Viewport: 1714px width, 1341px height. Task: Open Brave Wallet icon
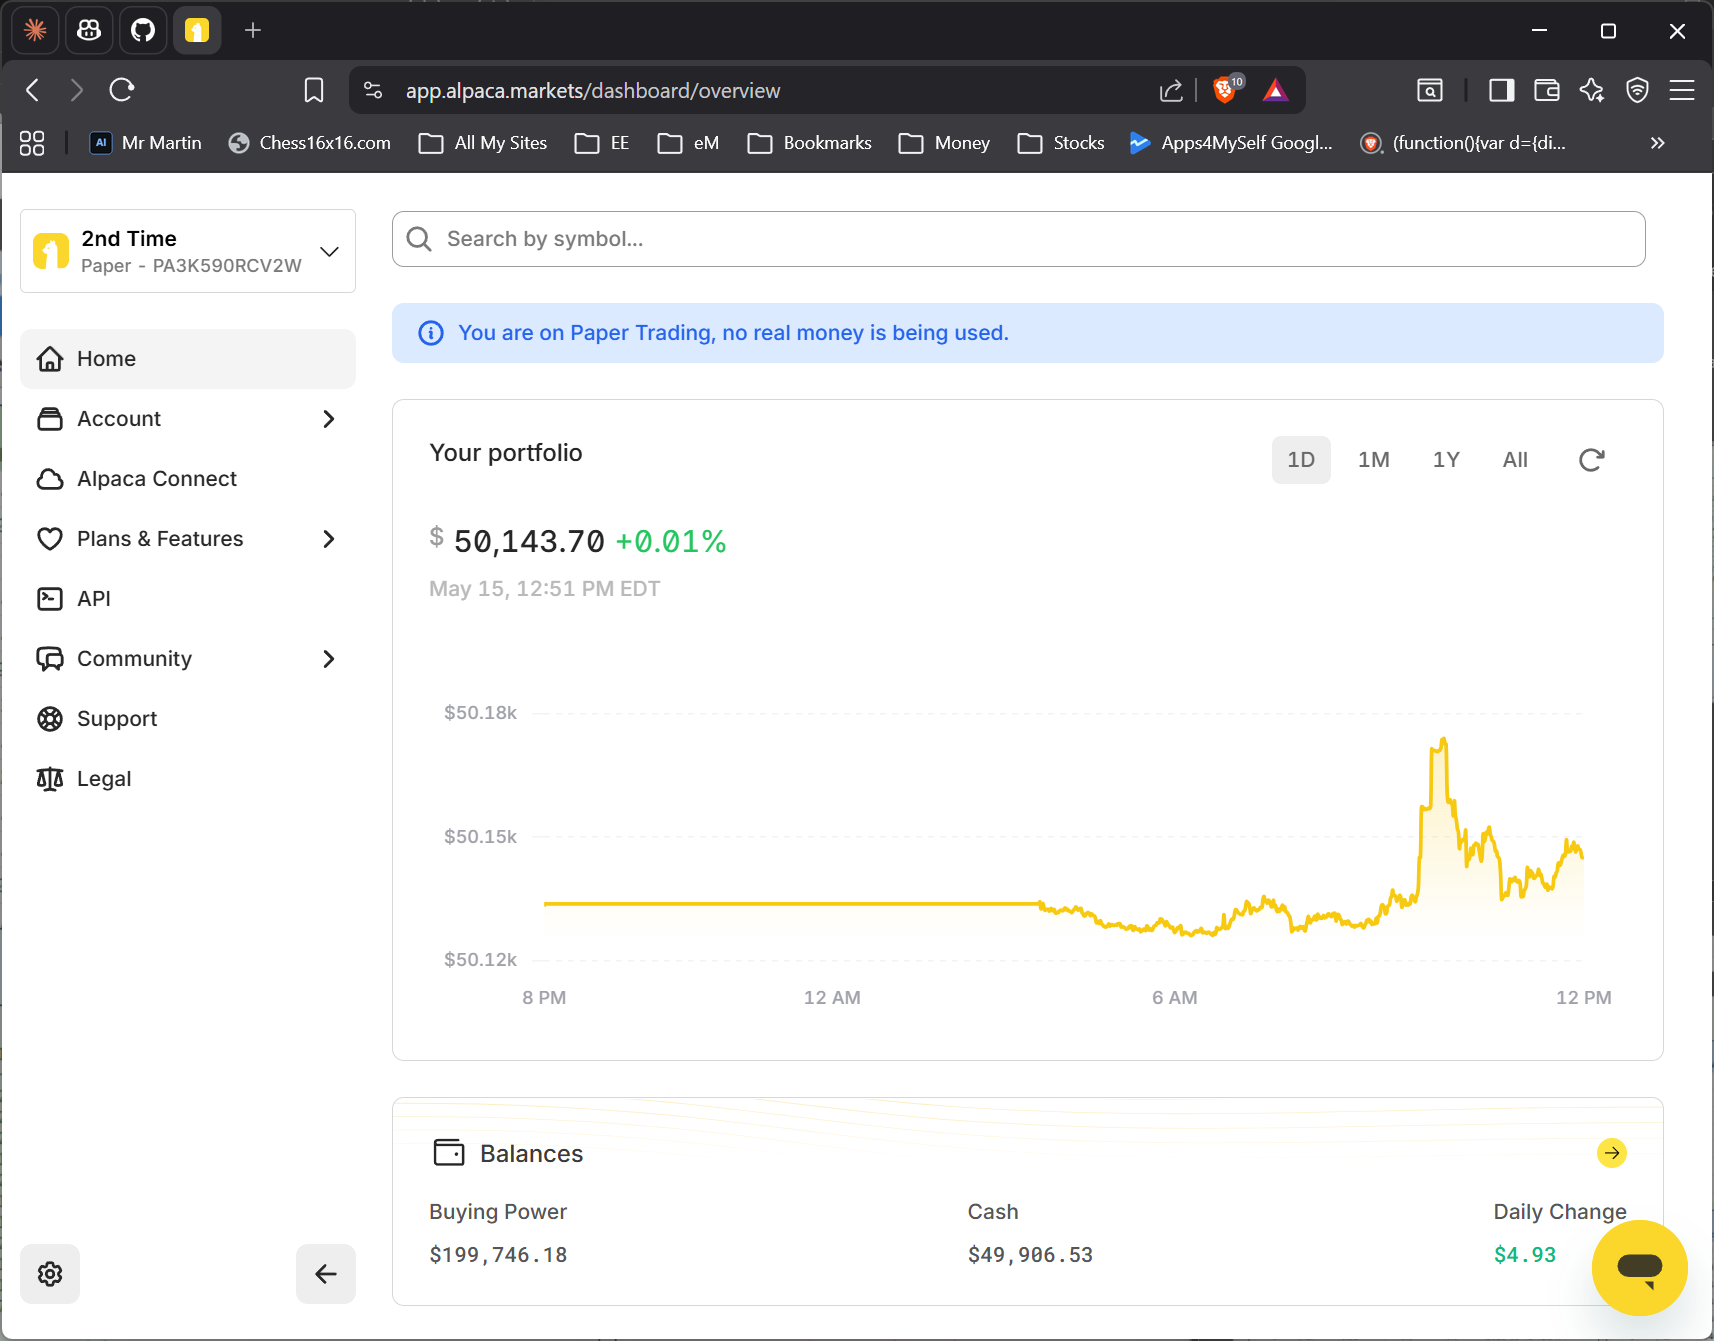(1547, 91)
